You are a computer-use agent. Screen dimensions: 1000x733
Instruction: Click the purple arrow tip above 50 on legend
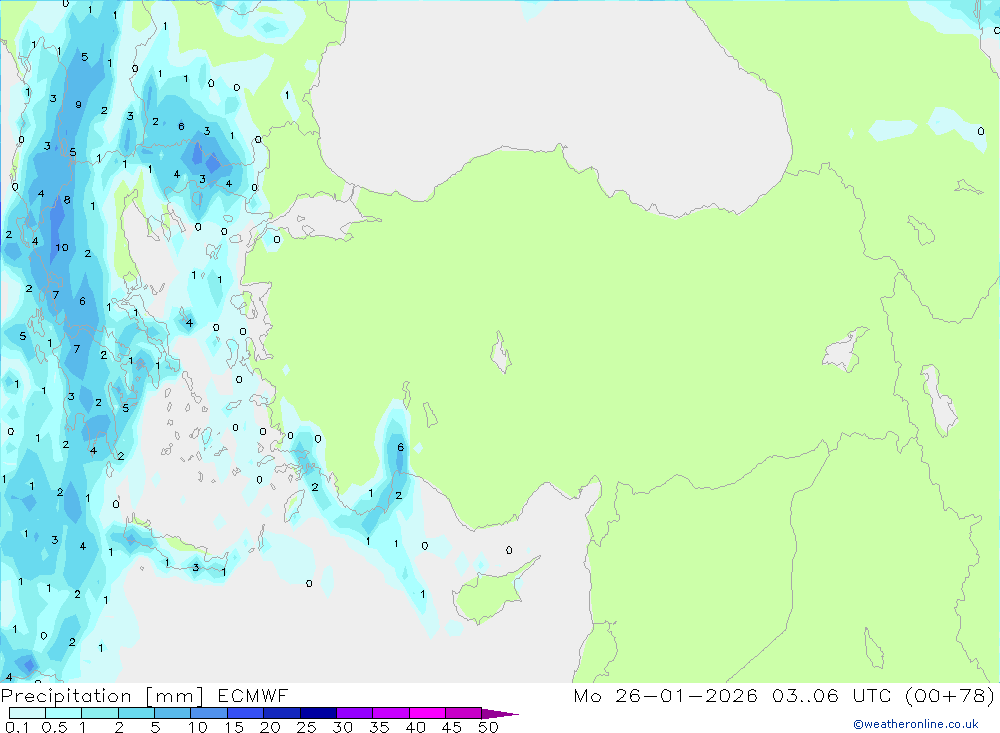[500, 714]
